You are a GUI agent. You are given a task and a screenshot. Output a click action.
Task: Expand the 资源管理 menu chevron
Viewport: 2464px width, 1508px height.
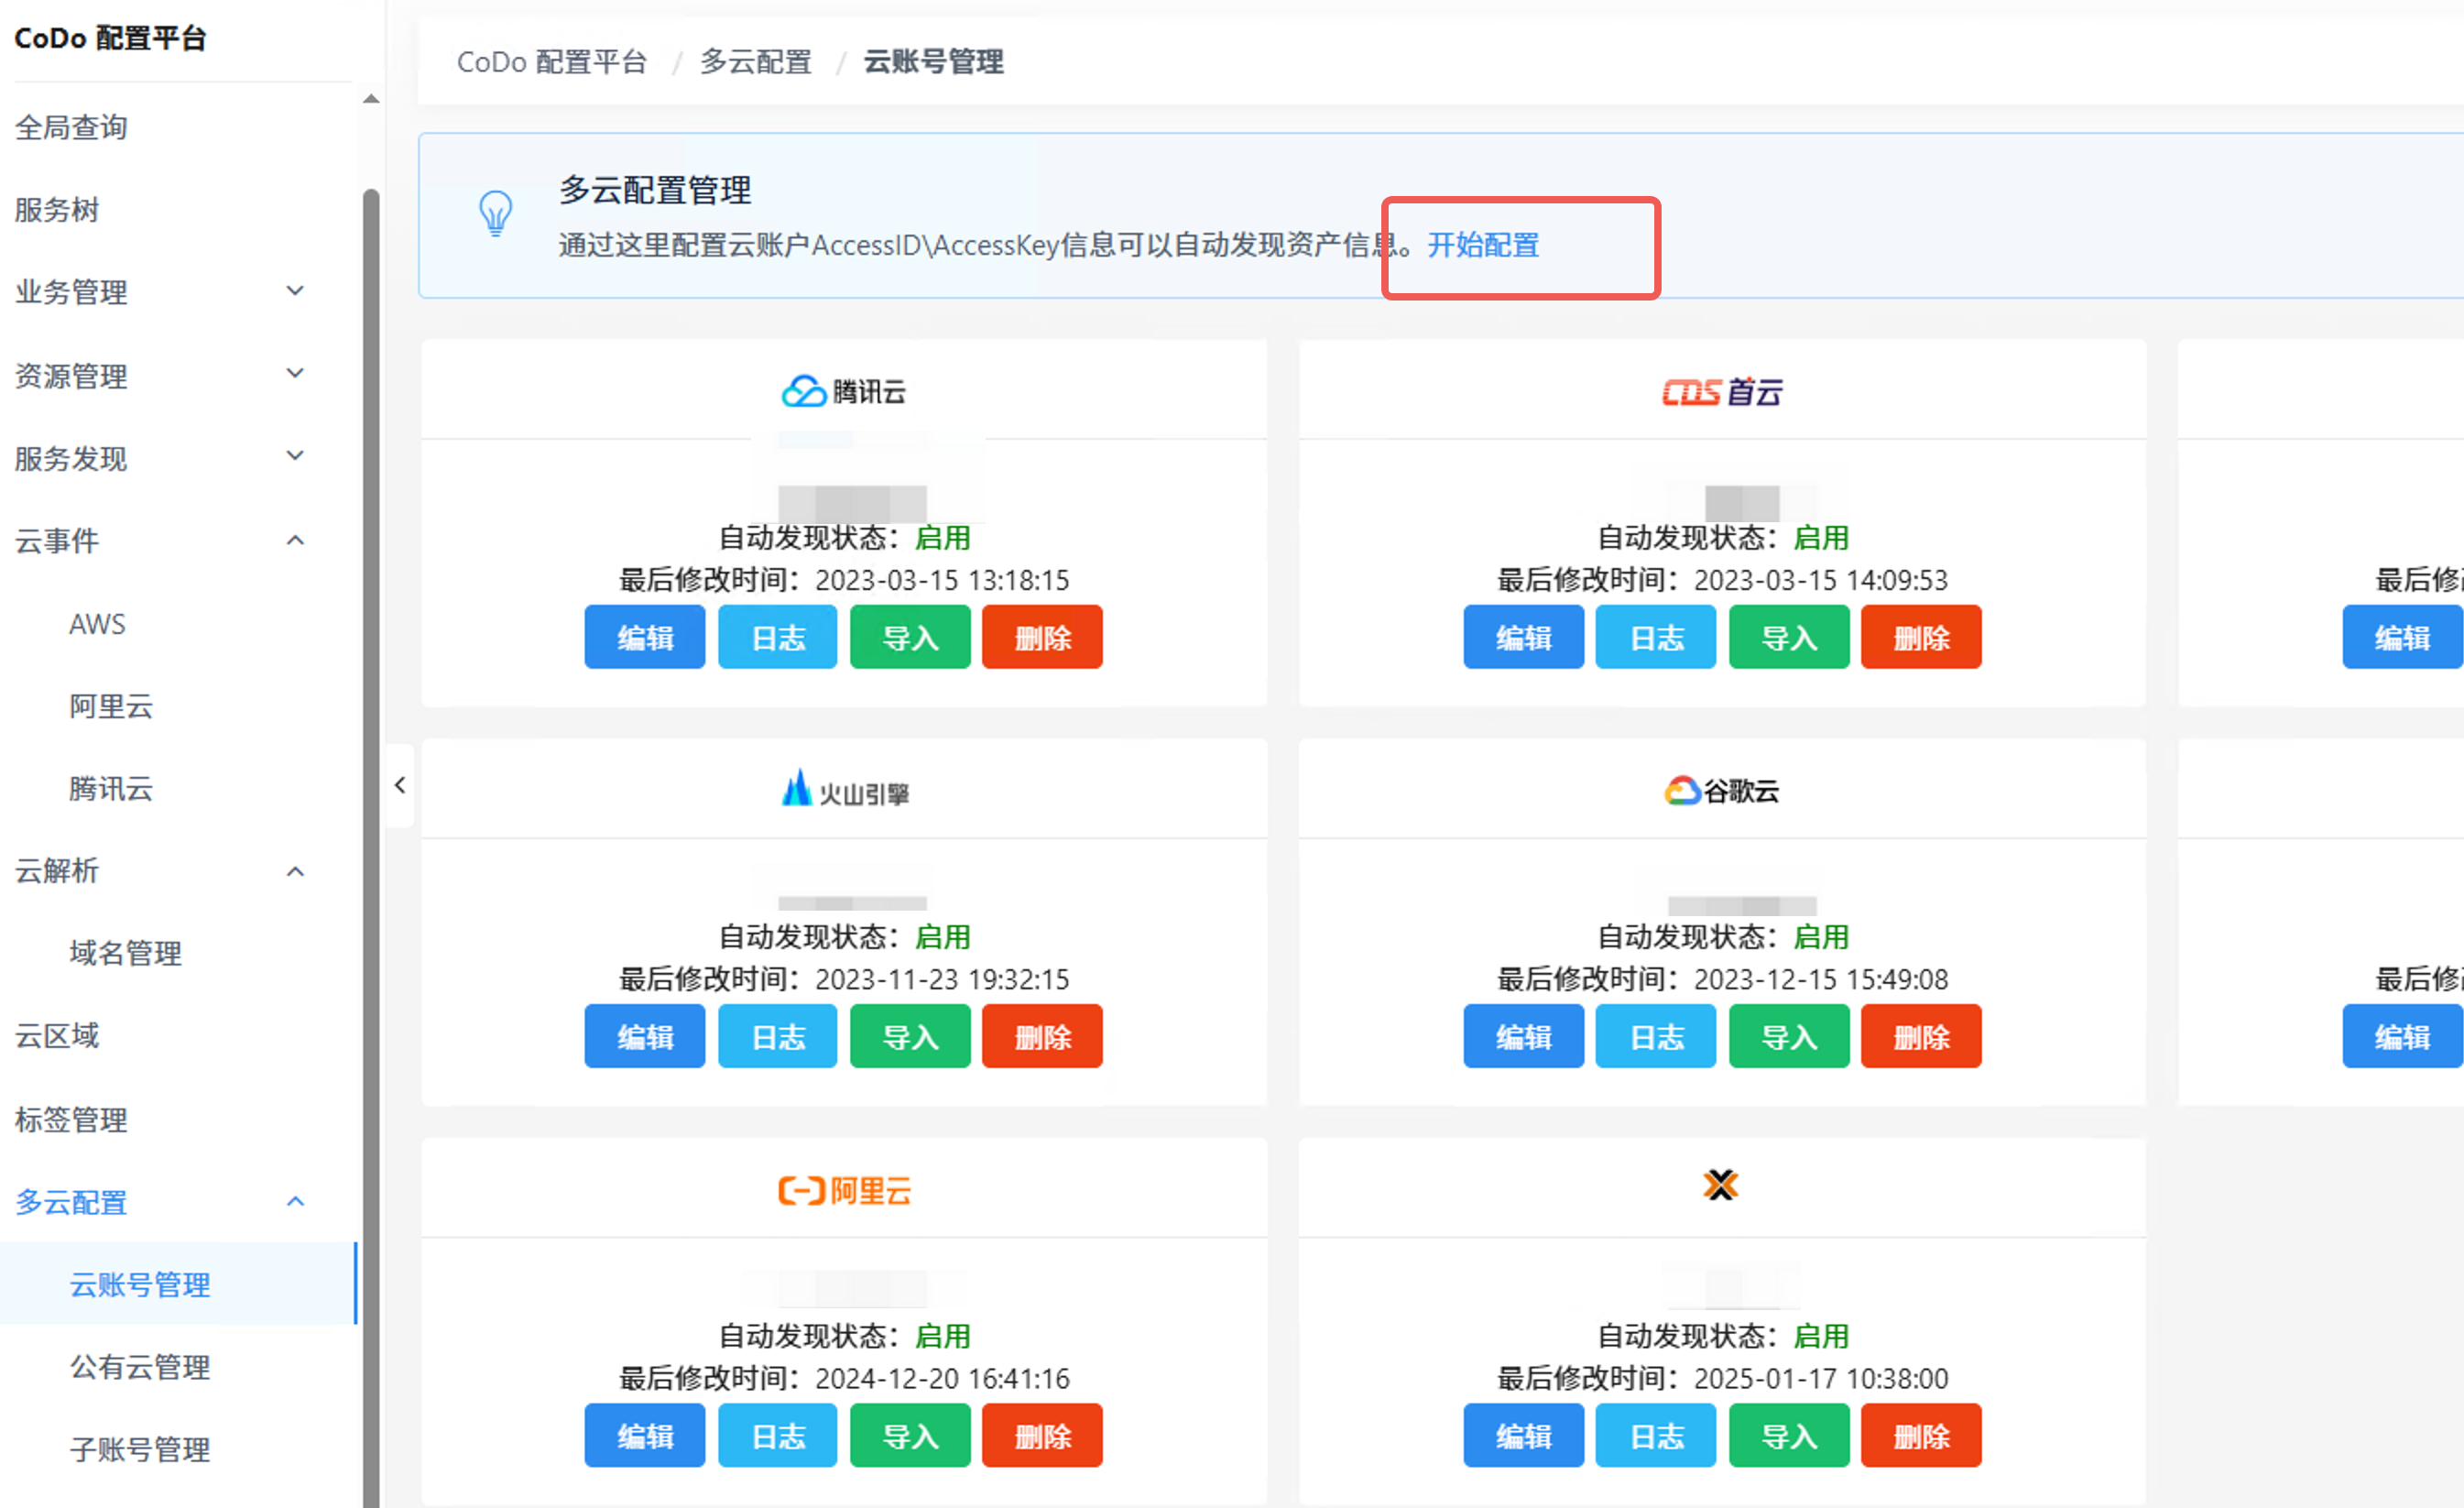coord(295,374)
